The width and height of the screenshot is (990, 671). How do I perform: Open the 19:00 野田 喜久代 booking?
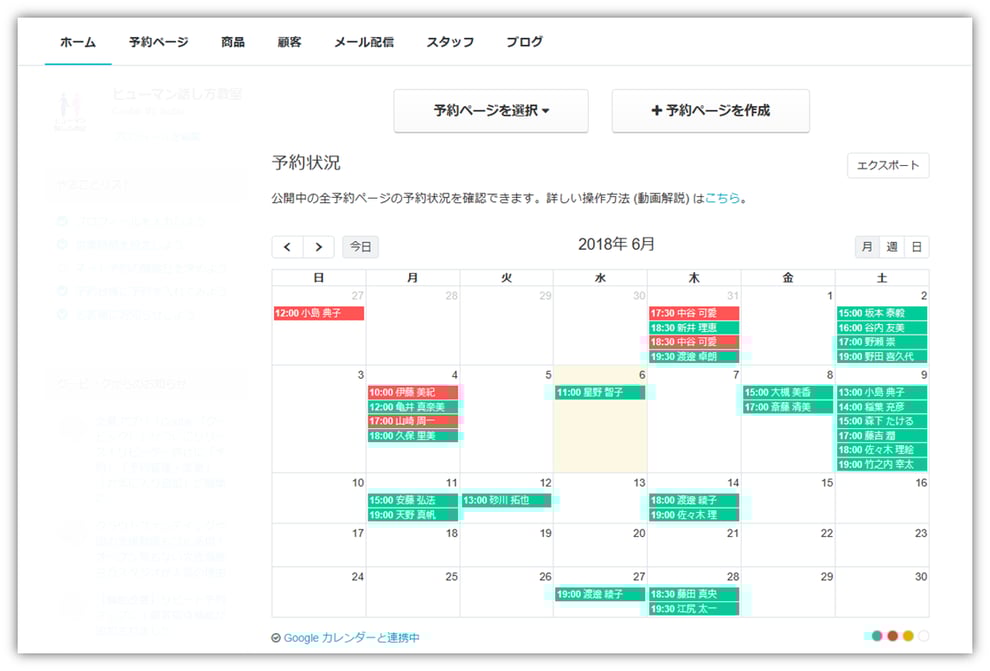coord(882,356)
